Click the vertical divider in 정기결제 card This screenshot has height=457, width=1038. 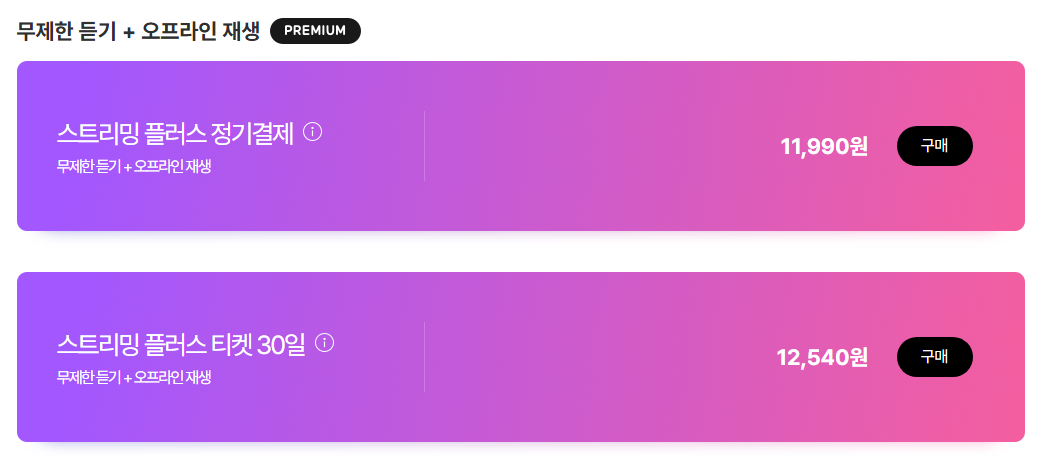pos(425,146)
